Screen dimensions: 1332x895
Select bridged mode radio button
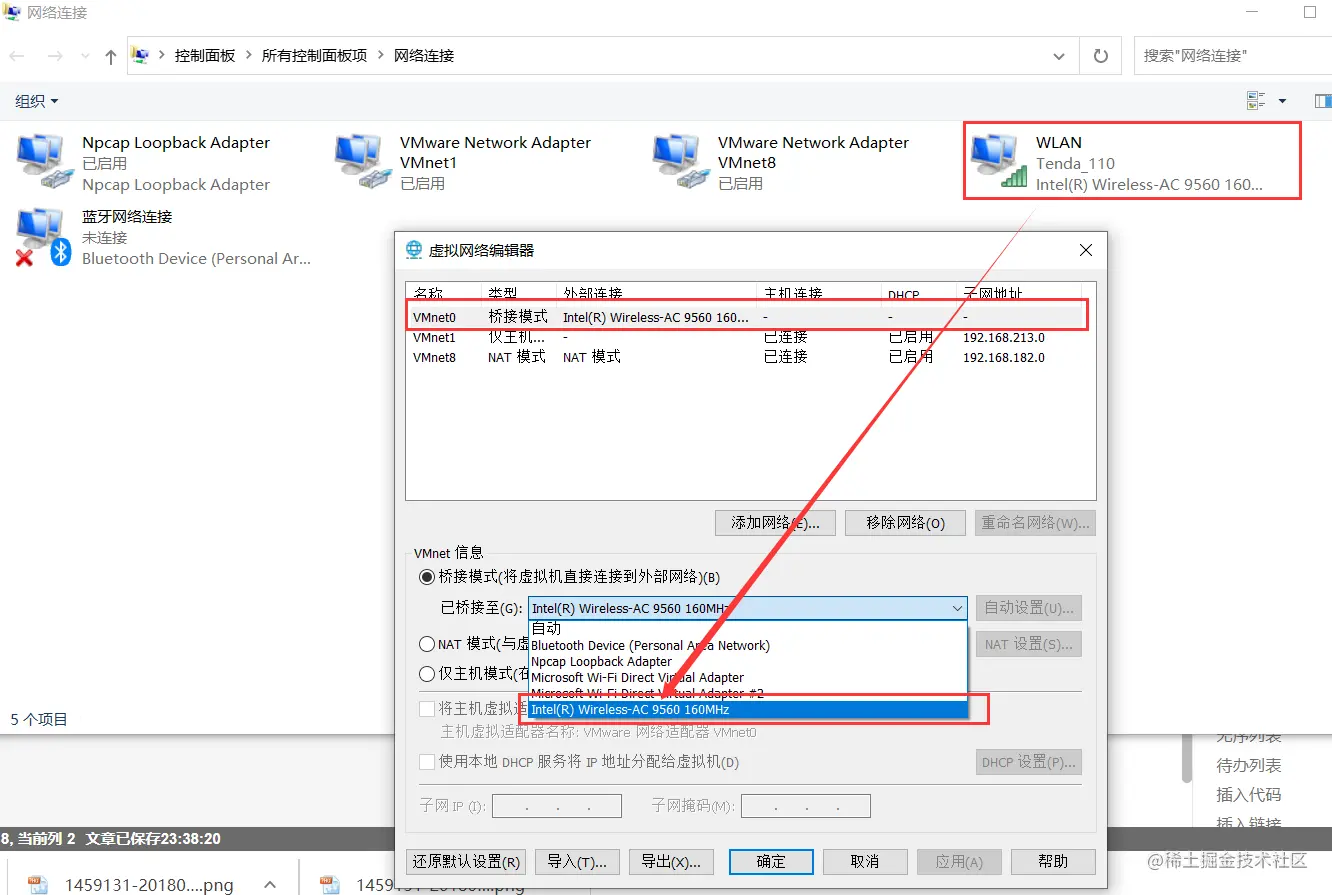coord(427,577)
